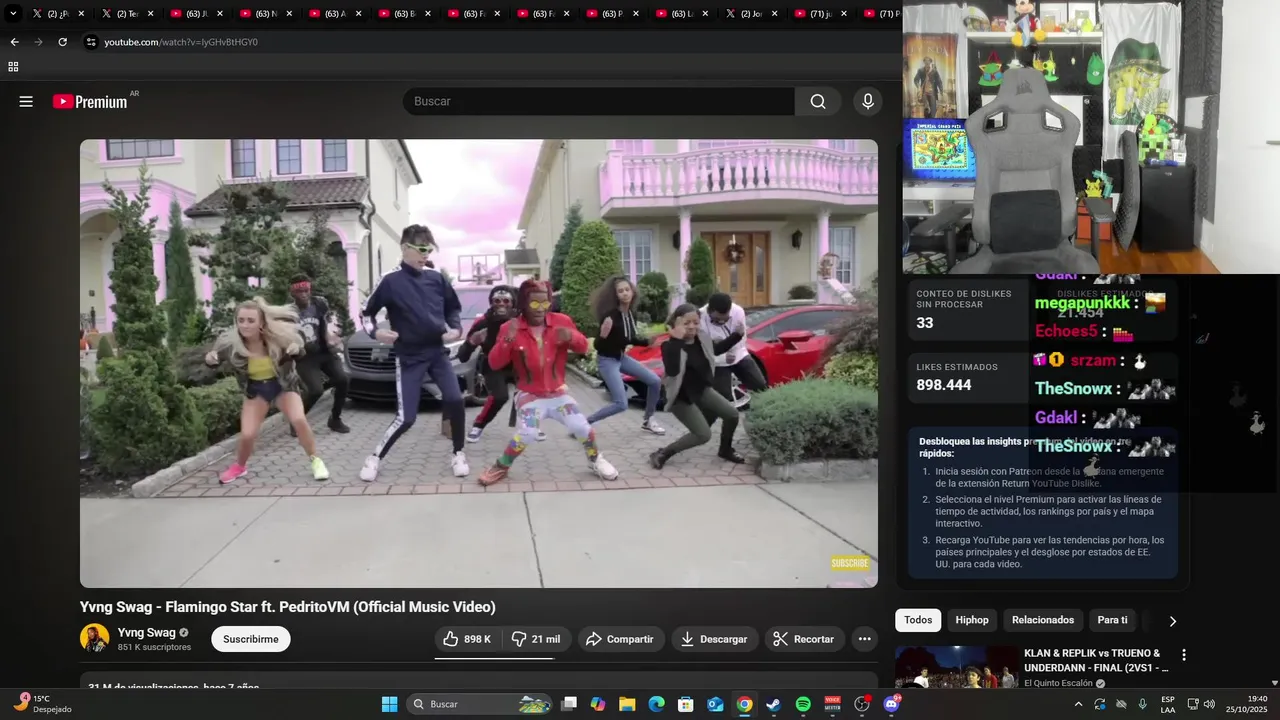Switch to the (63) N YouTube tab

coord(265,14)
